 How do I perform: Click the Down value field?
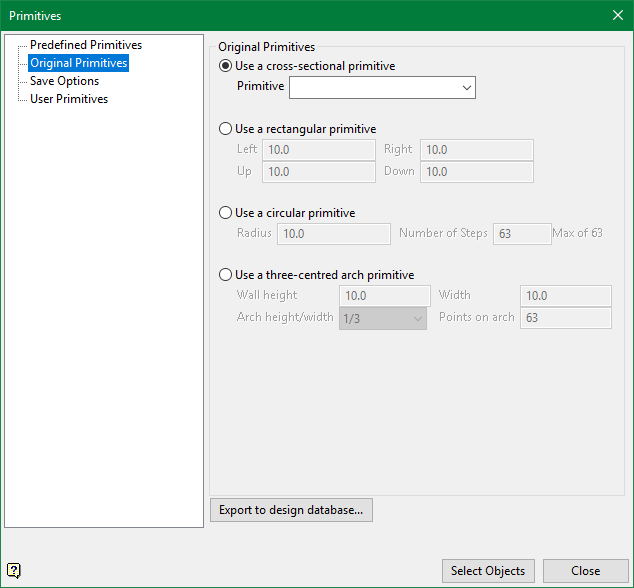pyautogui.click(x=477, y=172)
